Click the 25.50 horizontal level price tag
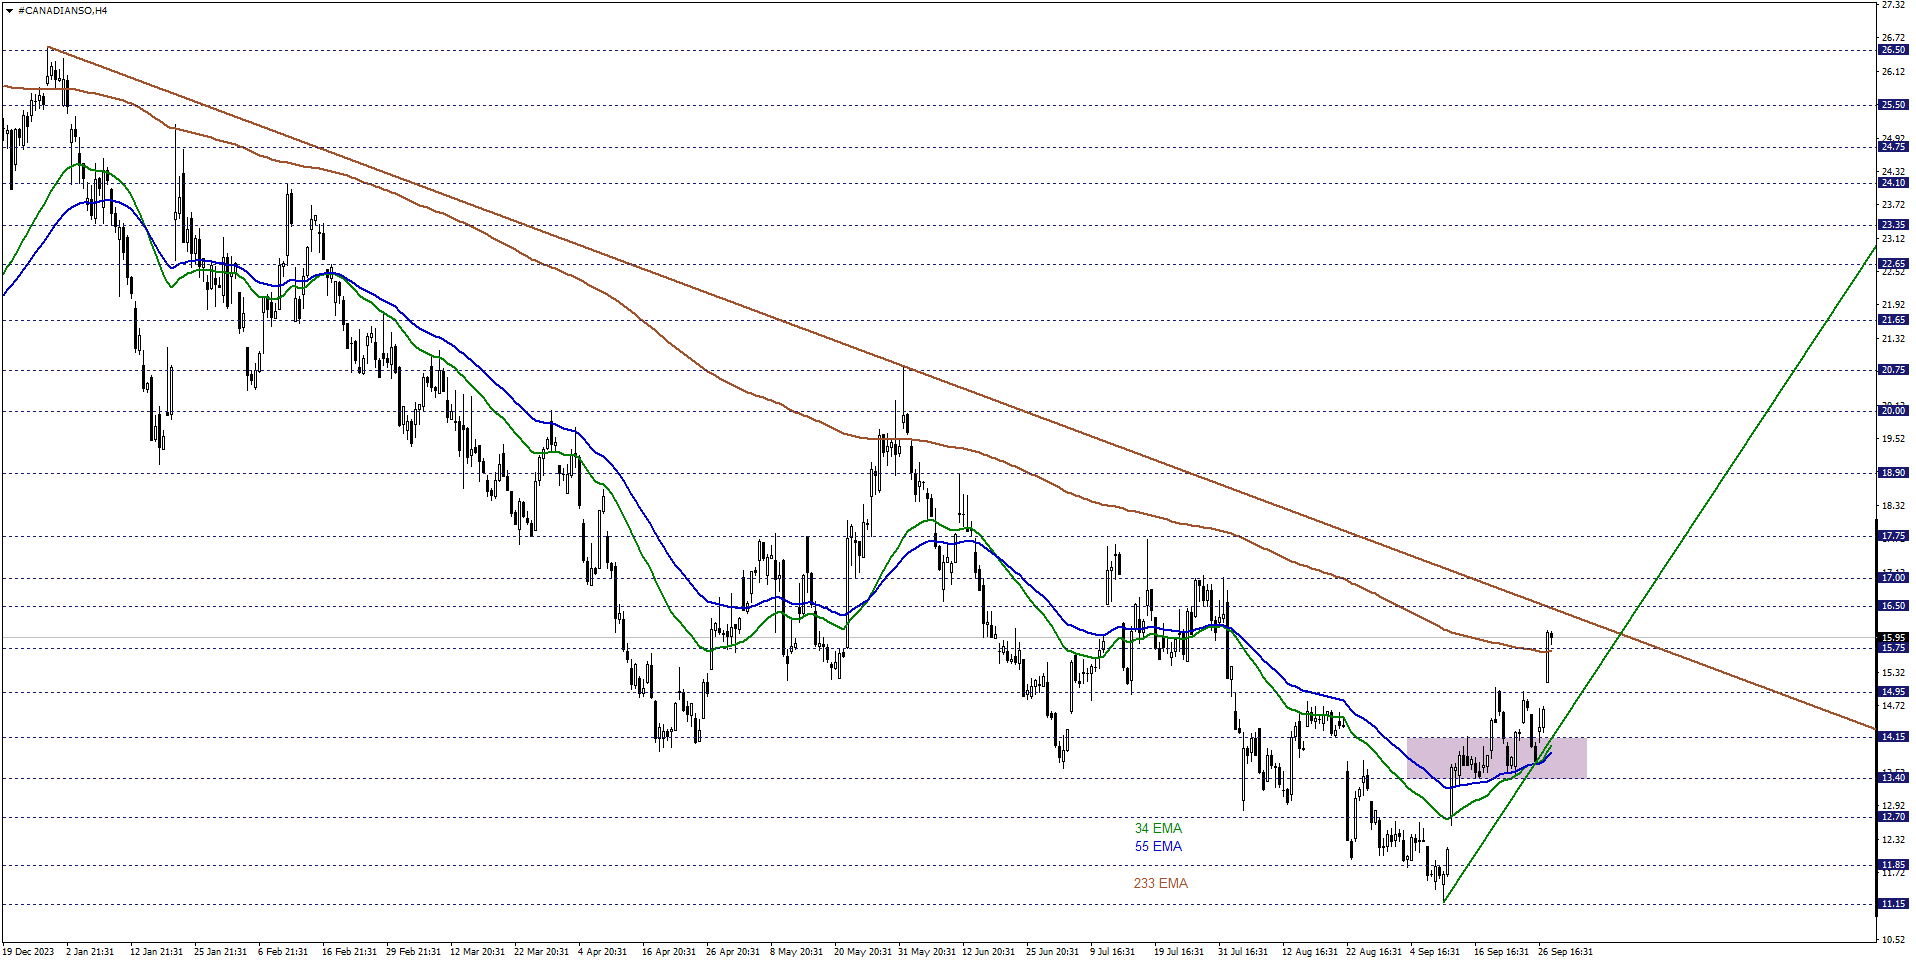This screenshot has width=1916, height=963. (1893, 105)
